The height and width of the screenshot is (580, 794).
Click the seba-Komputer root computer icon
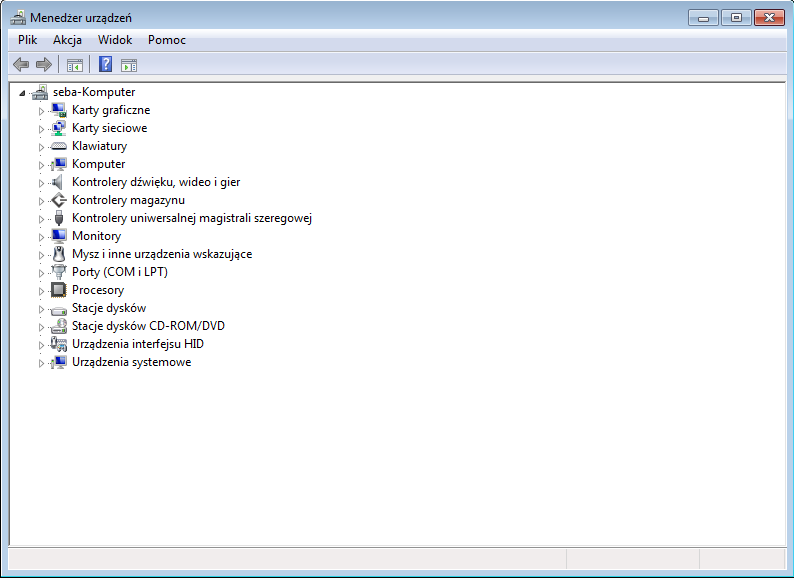(x=39, y=92)
